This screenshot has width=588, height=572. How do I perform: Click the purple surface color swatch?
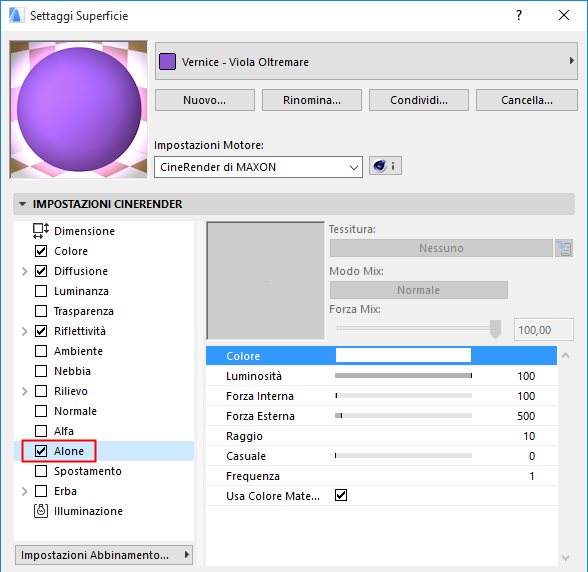pyautogui.click(x=167, y=62)
